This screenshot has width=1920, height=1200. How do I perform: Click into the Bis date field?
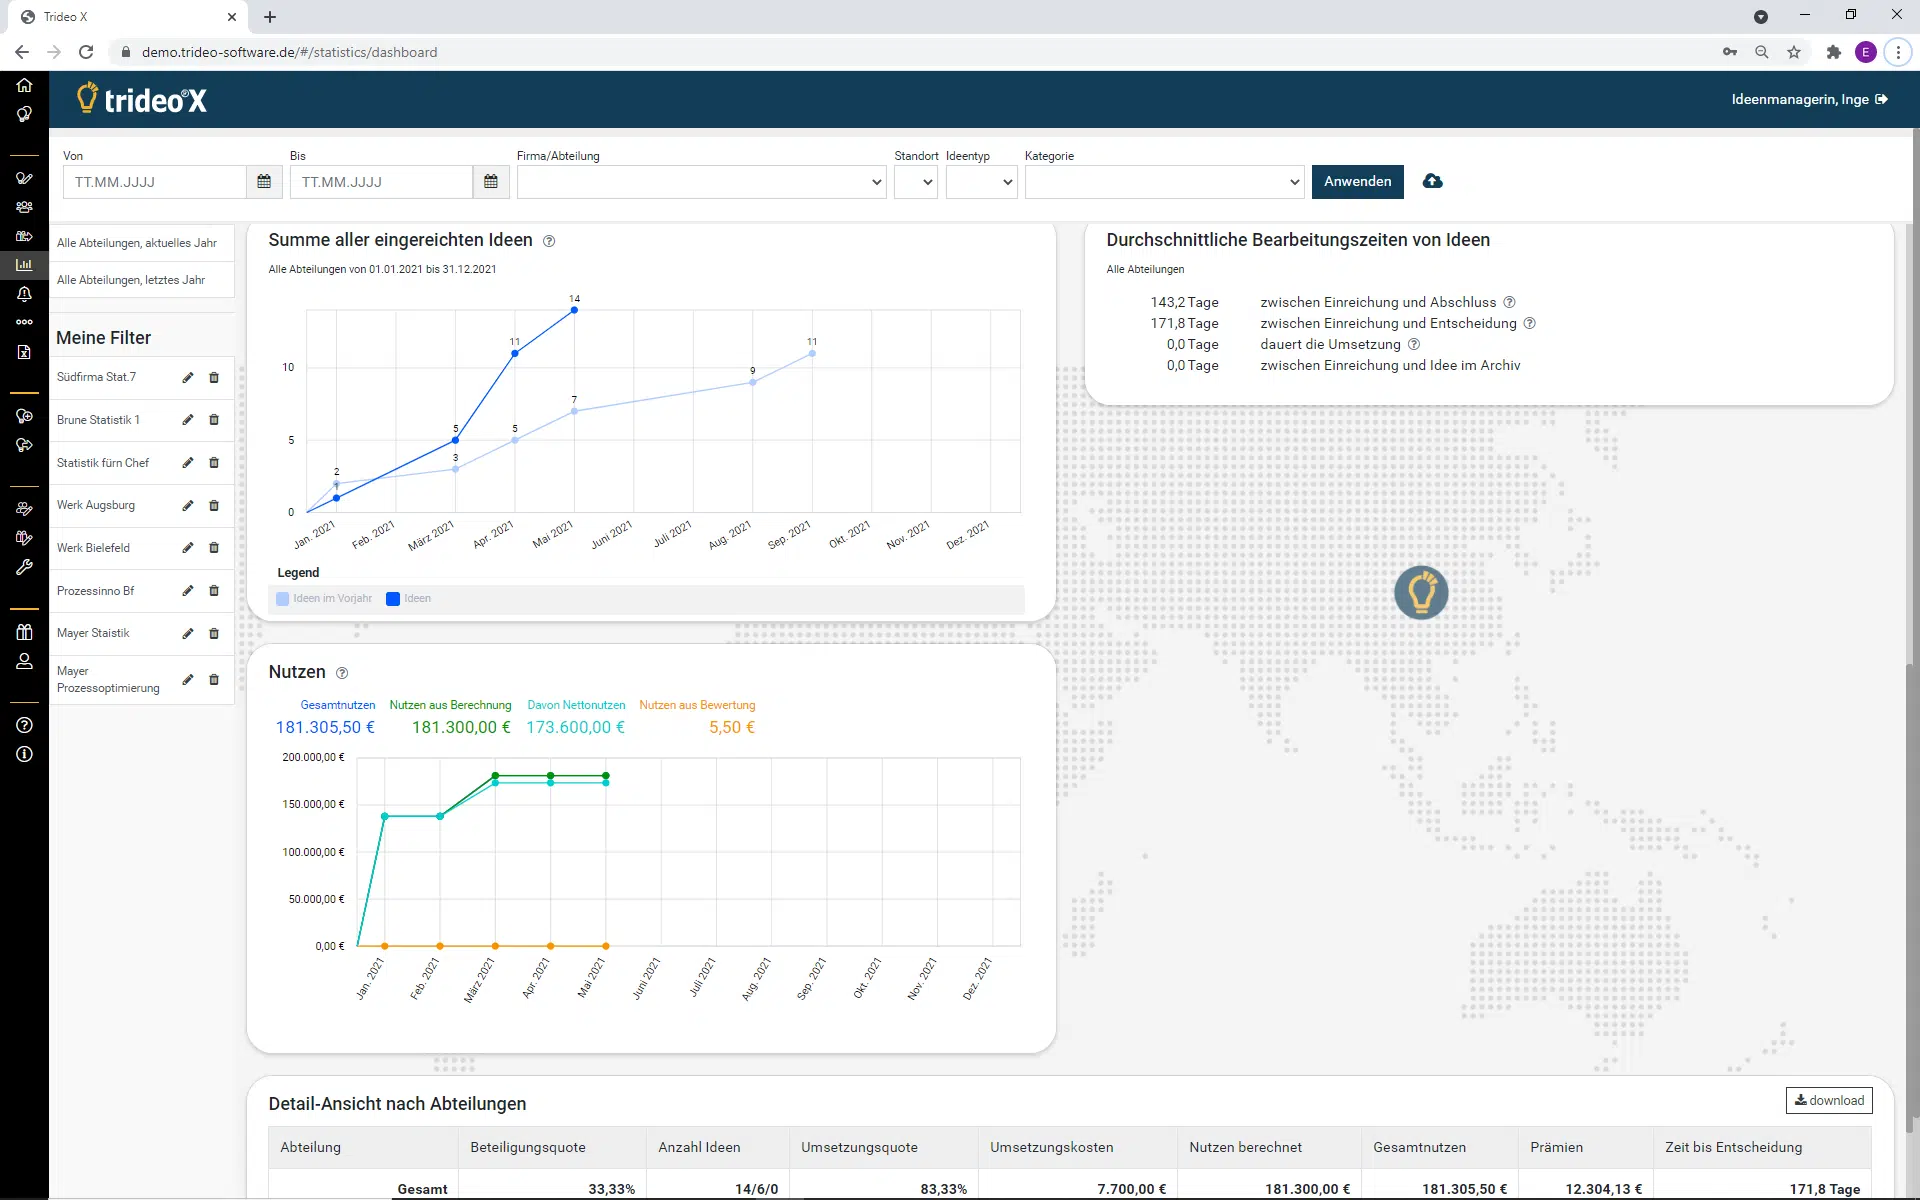[381, 182]
